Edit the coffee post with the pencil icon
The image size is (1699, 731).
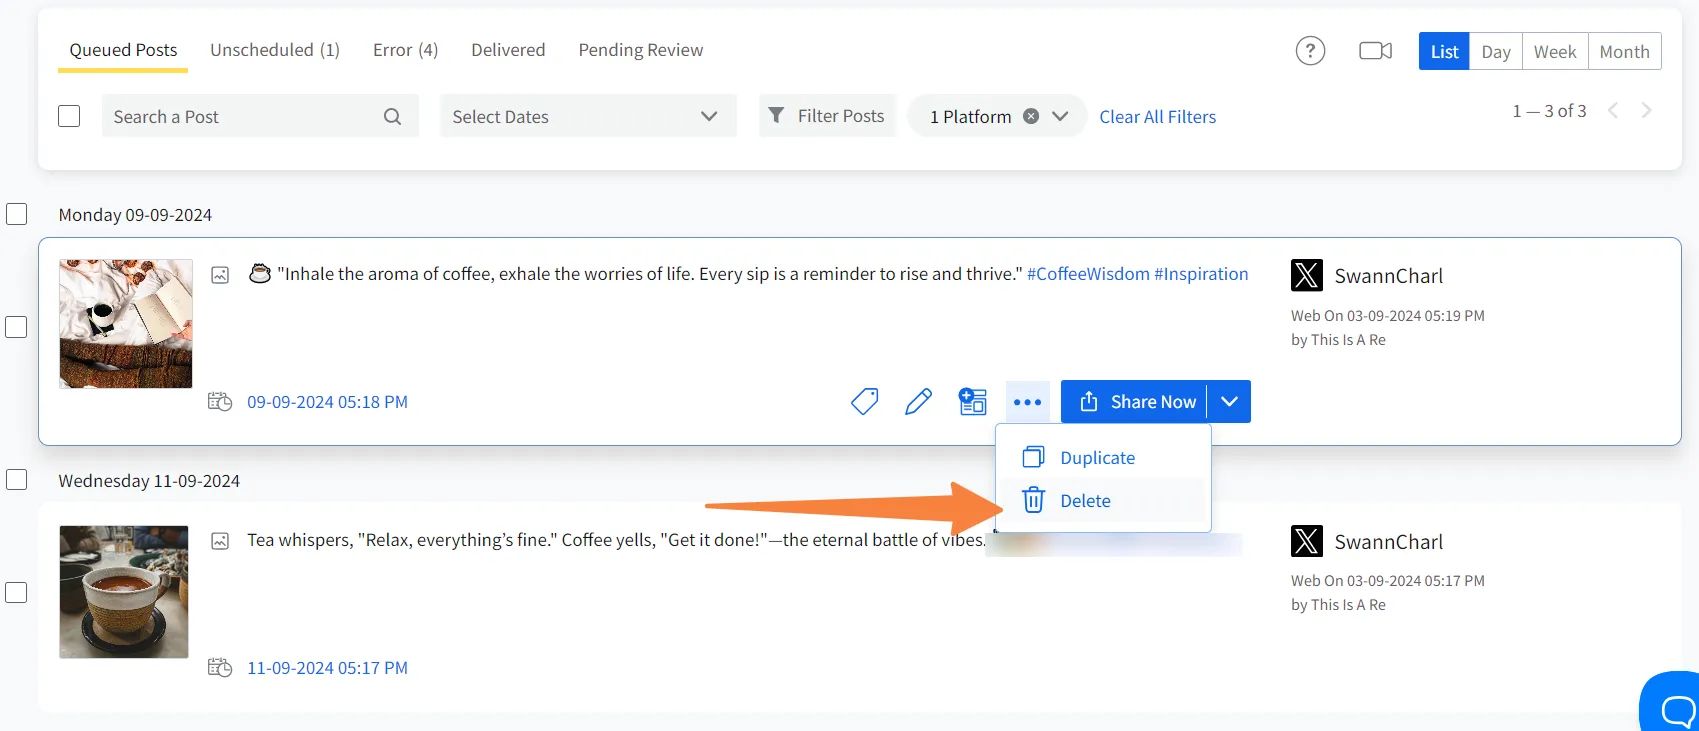(918, 402)
